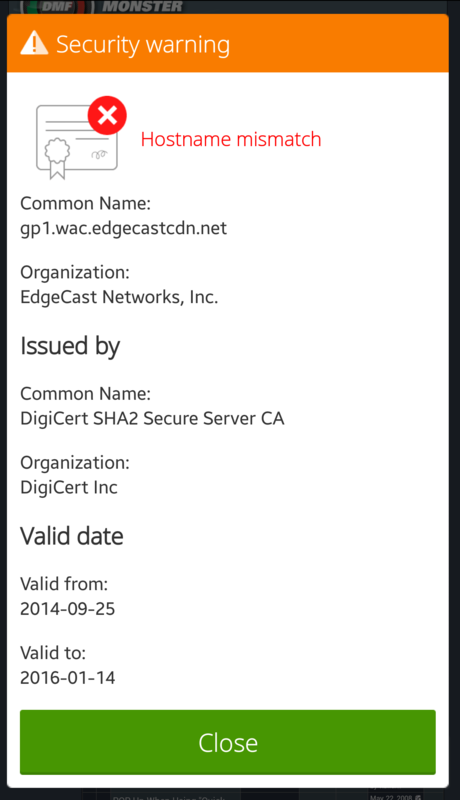Image resolution: width=460 pixels, height=800 pixels.
Task: Click the Valid date section heading
Action: [x=72, y=537]
